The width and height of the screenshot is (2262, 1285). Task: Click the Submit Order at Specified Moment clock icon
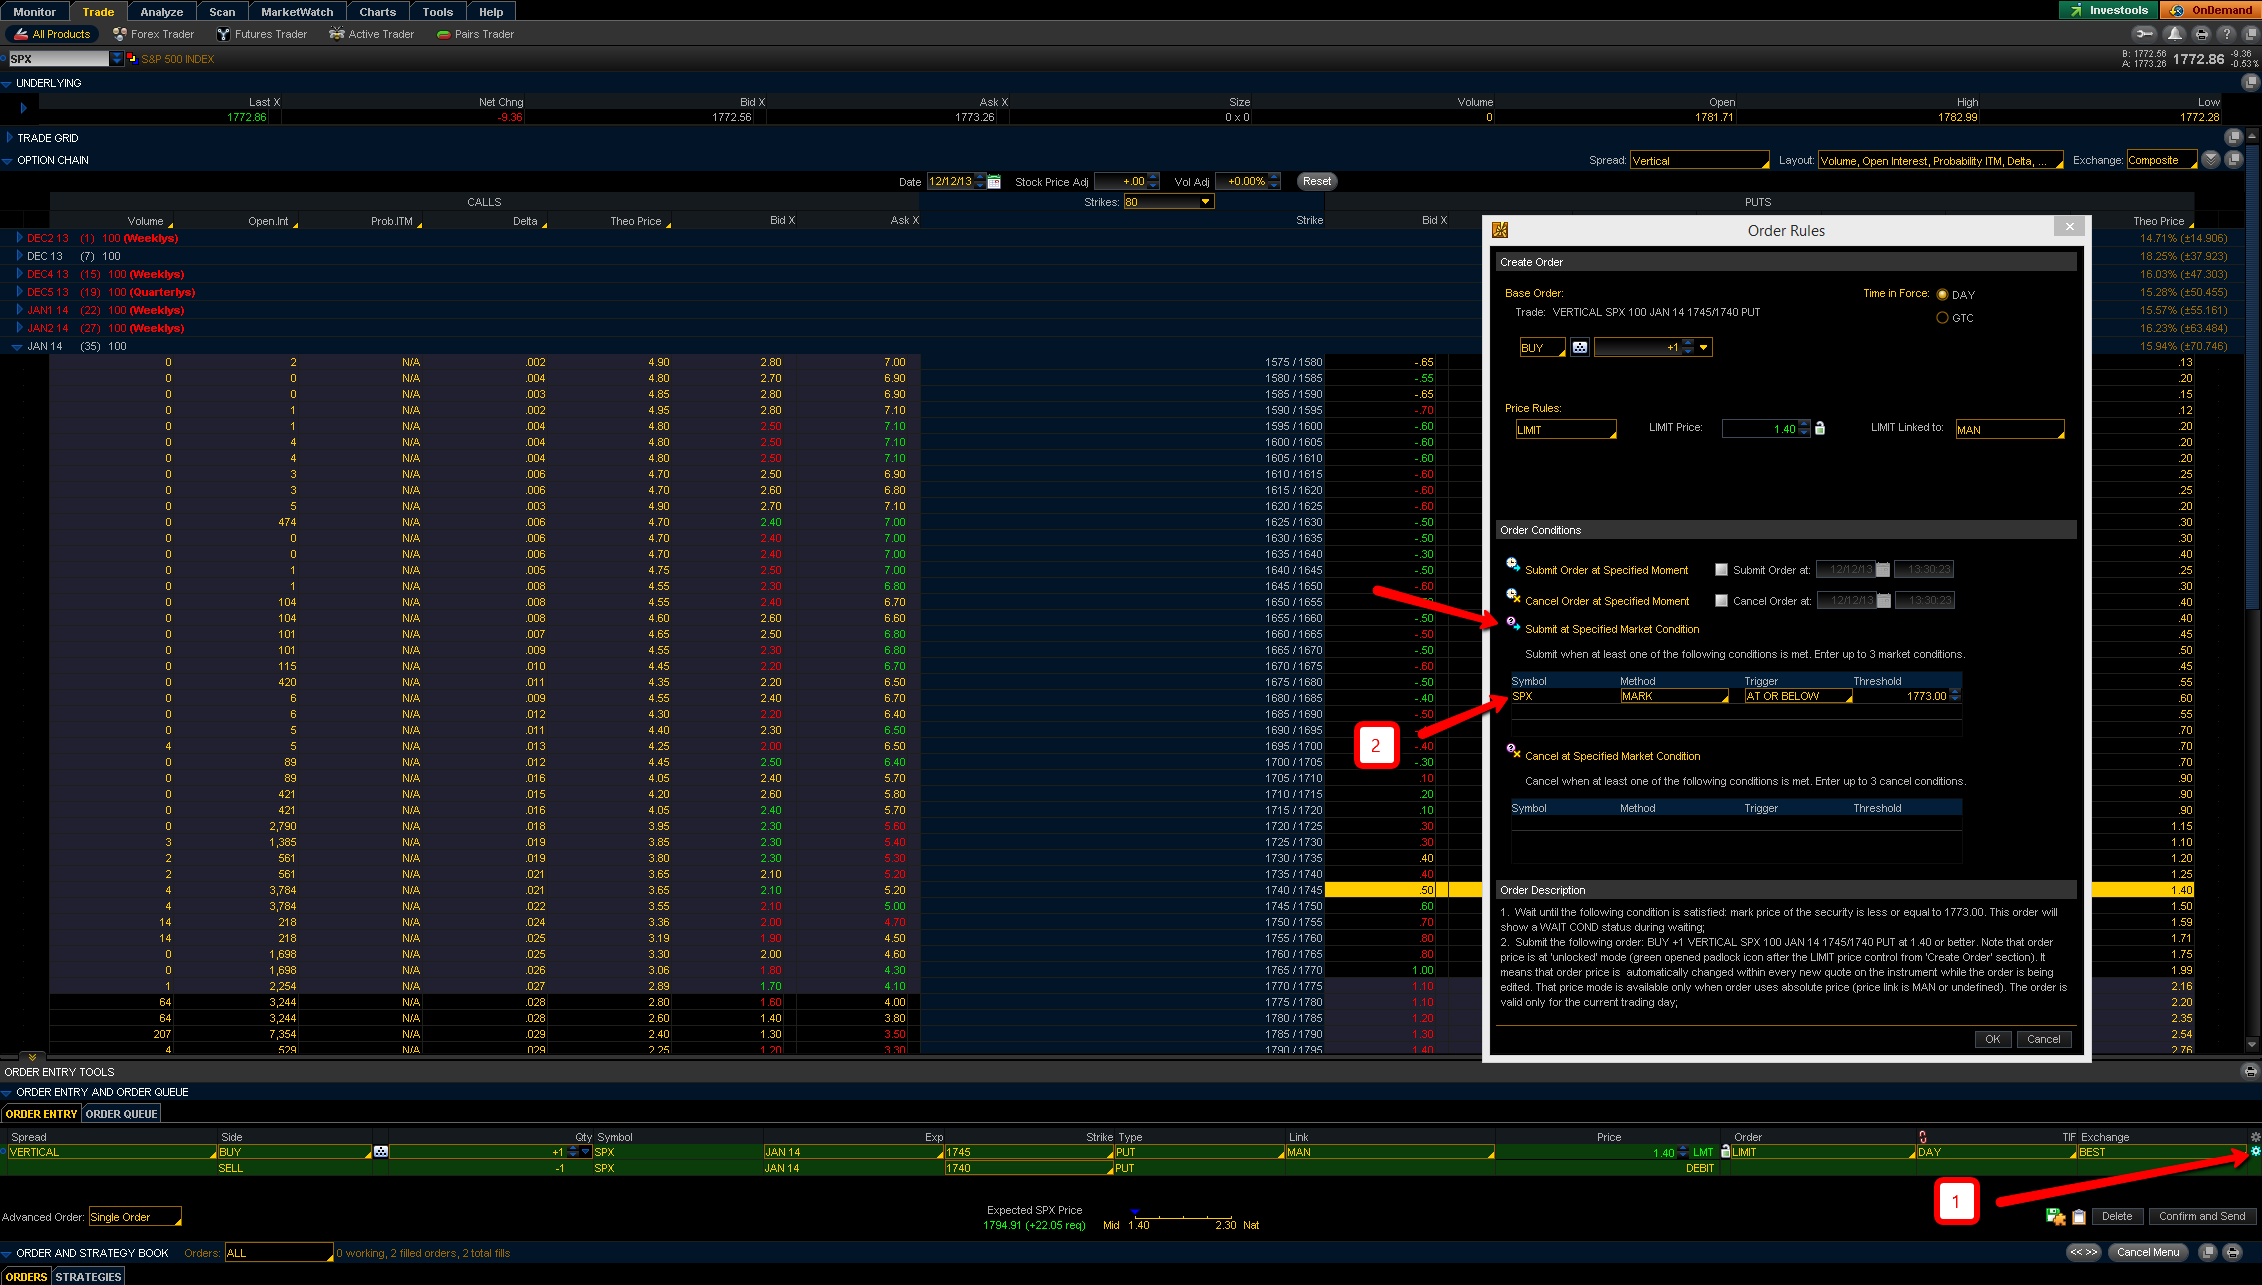(x=1513, y=566)
